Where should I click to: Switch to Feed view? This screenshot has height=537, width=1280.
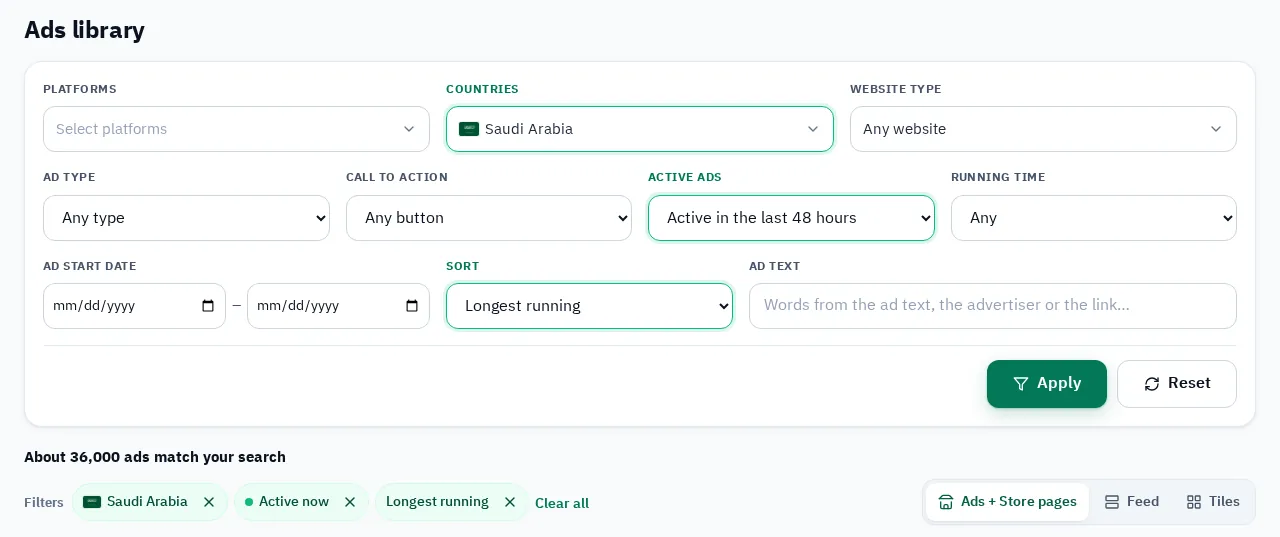[1132, 502]
